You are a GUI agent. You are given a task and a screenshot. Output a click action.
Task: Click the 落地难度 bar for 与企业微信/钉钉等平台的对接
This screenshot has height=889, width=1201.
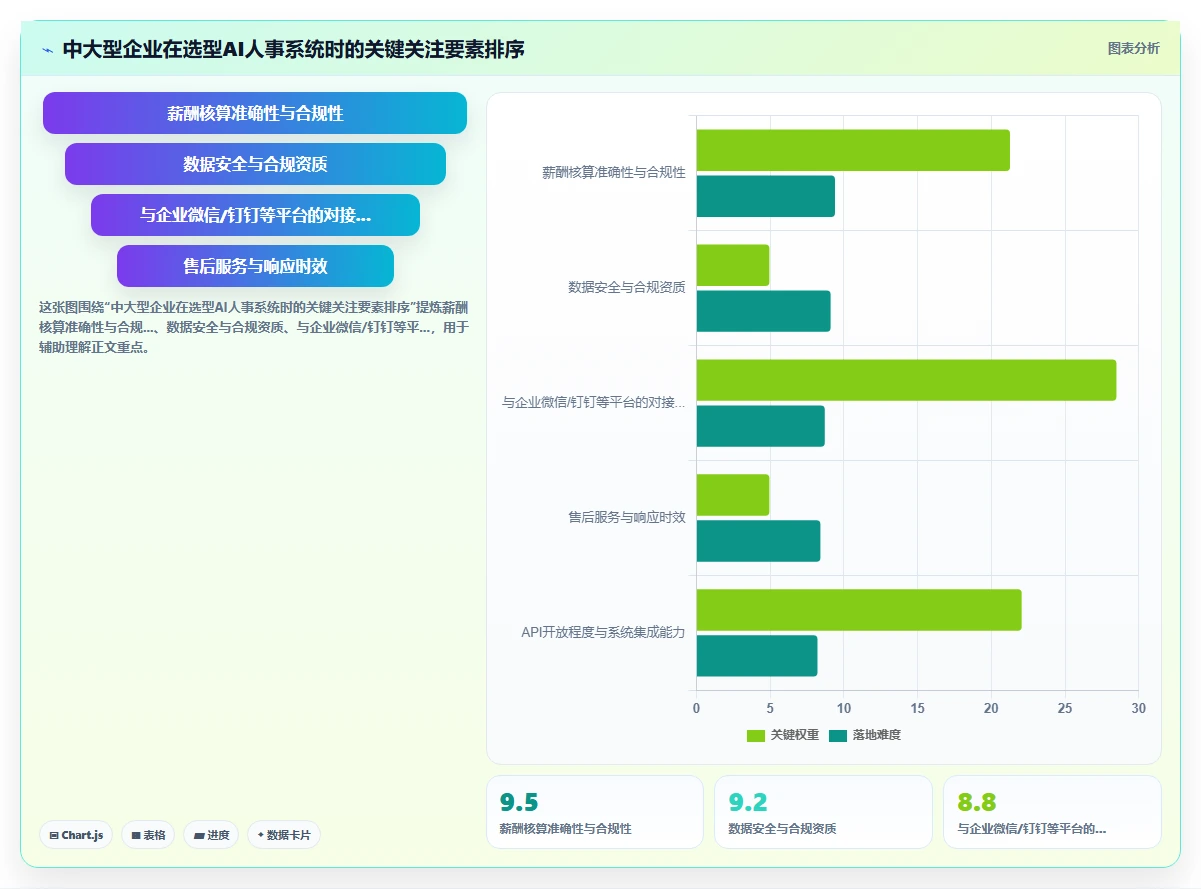tap(761, 426)
